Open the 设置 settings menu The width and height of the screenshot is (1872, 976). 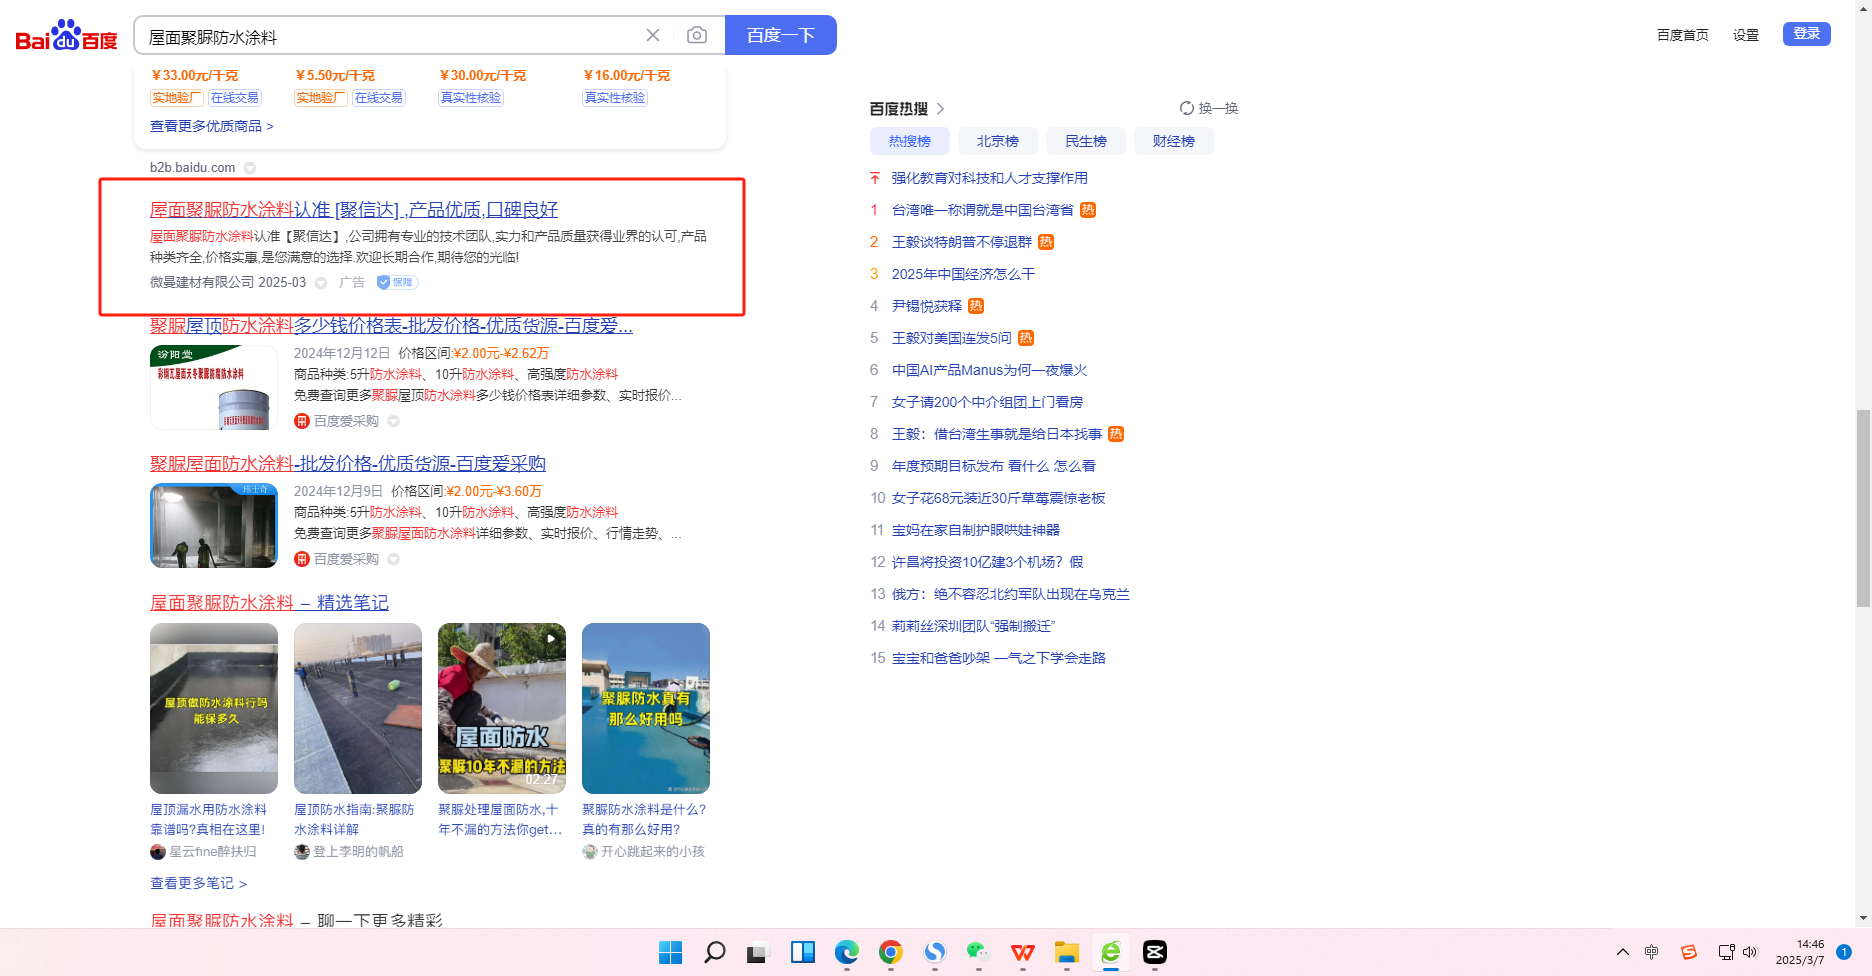tap(1745, 35)
